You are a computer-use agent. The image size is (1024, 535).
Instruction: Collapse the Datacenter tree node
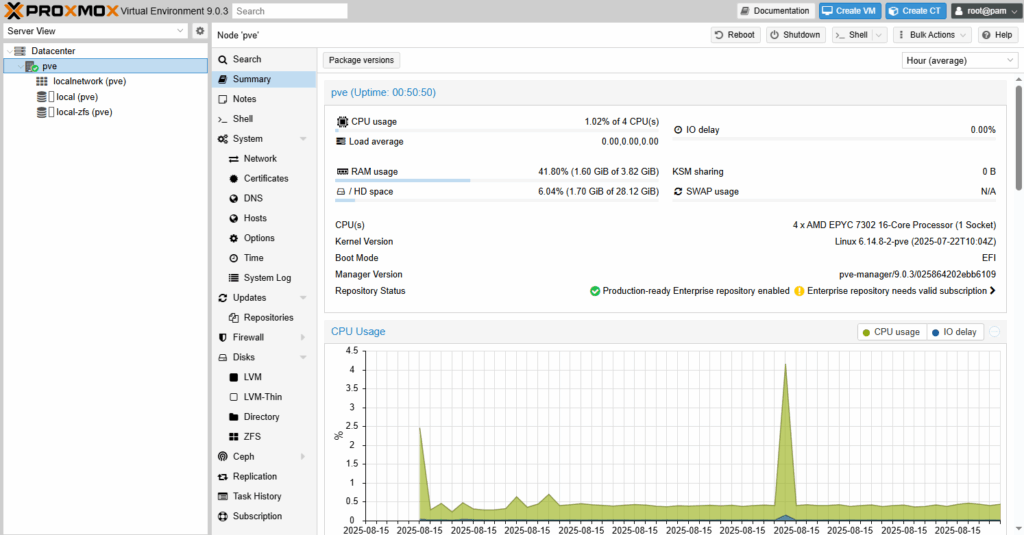click(x=8, y=51)
